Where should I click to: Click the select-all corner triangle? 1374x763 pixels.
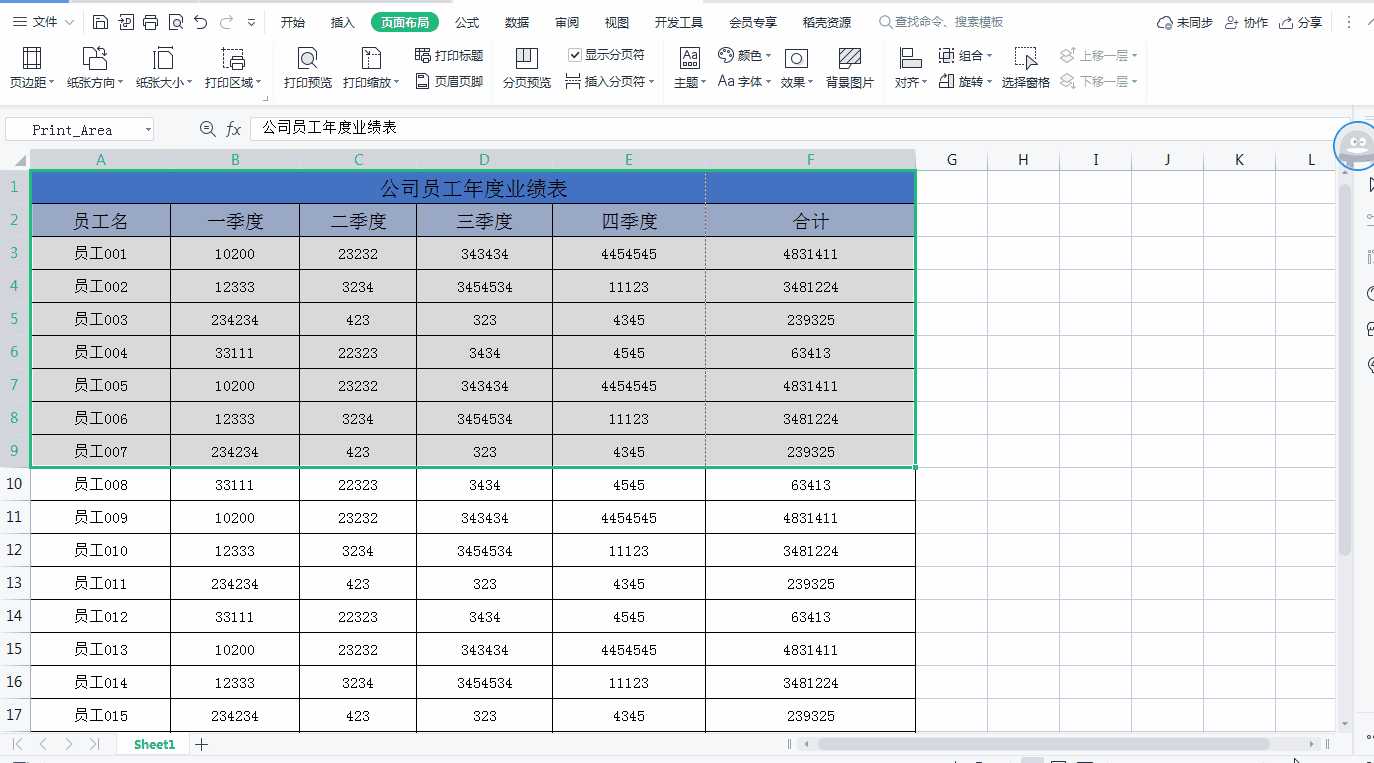coord(20,161)
